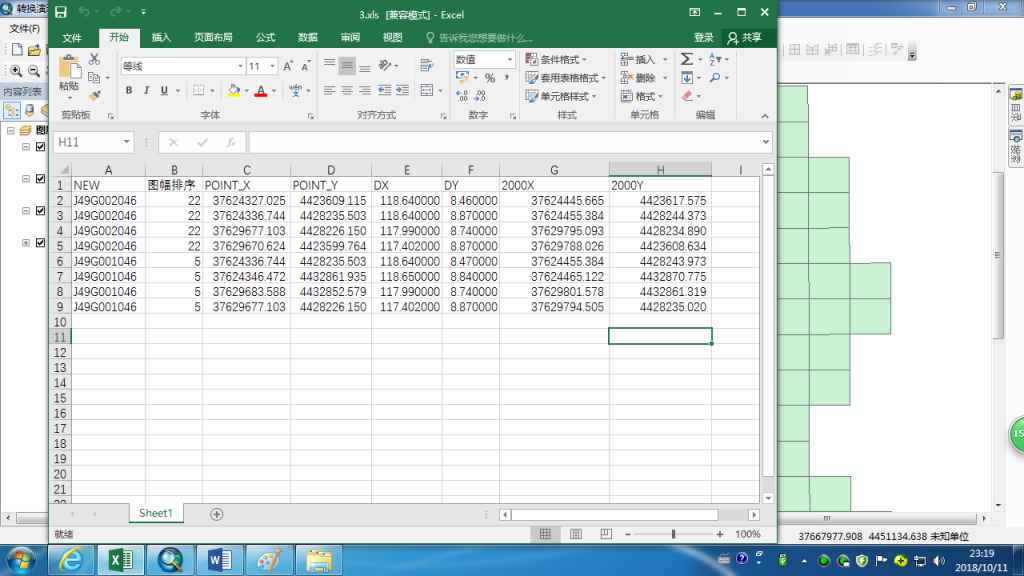Screen dimensions: 1024x576
Task: Open Word from the taskbar
Action: click(219, 560)
